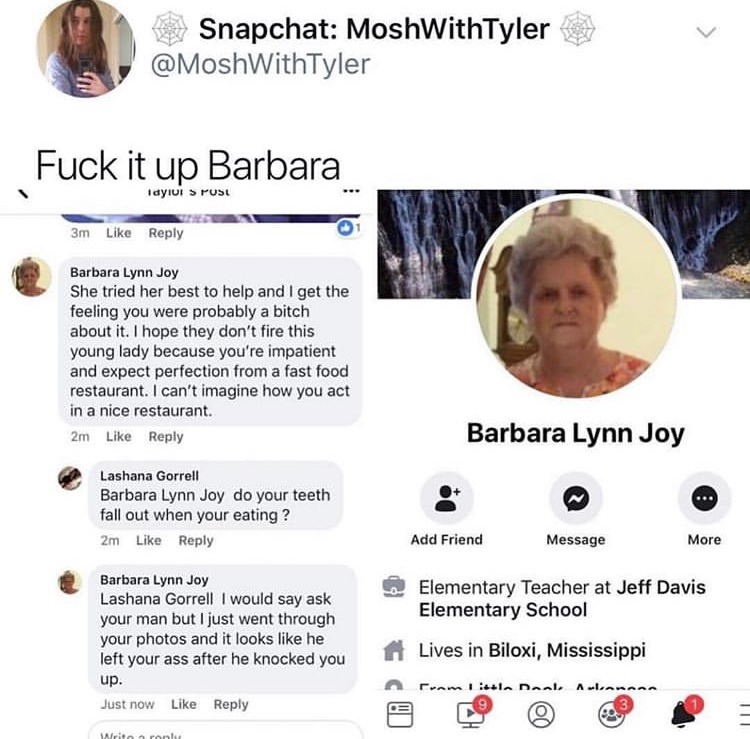The width and height of the screenshot is (750, 739).
Task: Open the Watch video tab icon
Action: (x=471, y=713)
